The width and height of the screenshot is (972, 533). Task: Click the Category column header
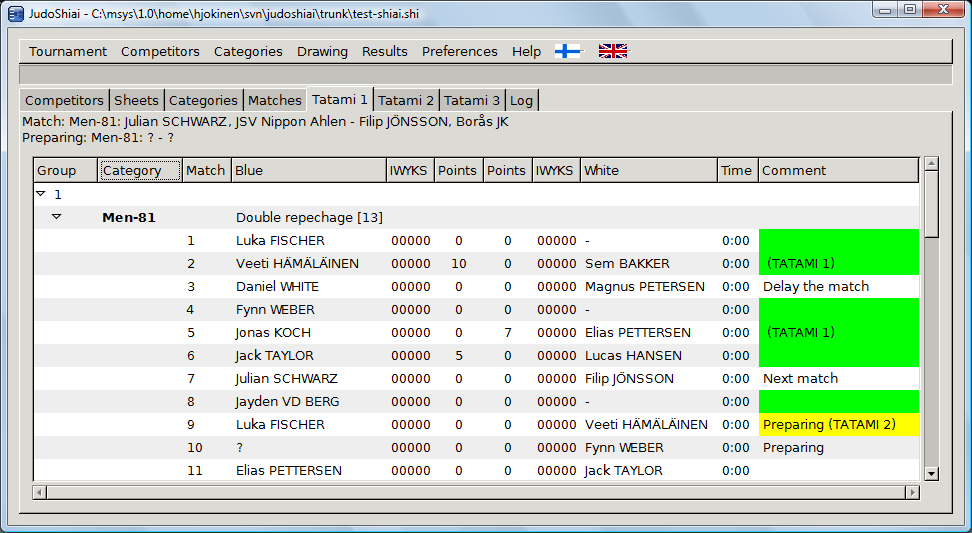click(x=139, y=170)
